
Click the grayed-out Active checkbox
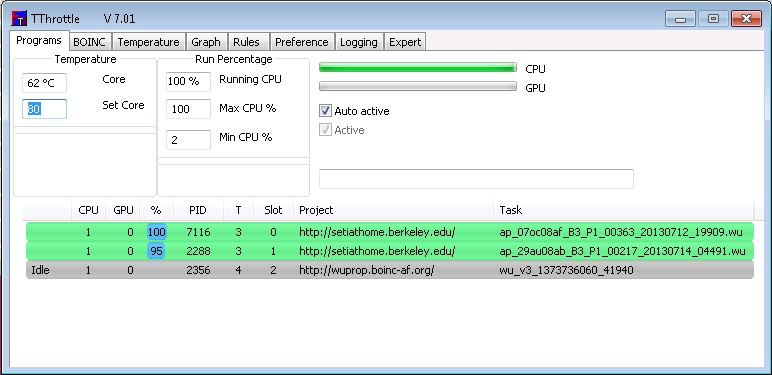[325, 130]
